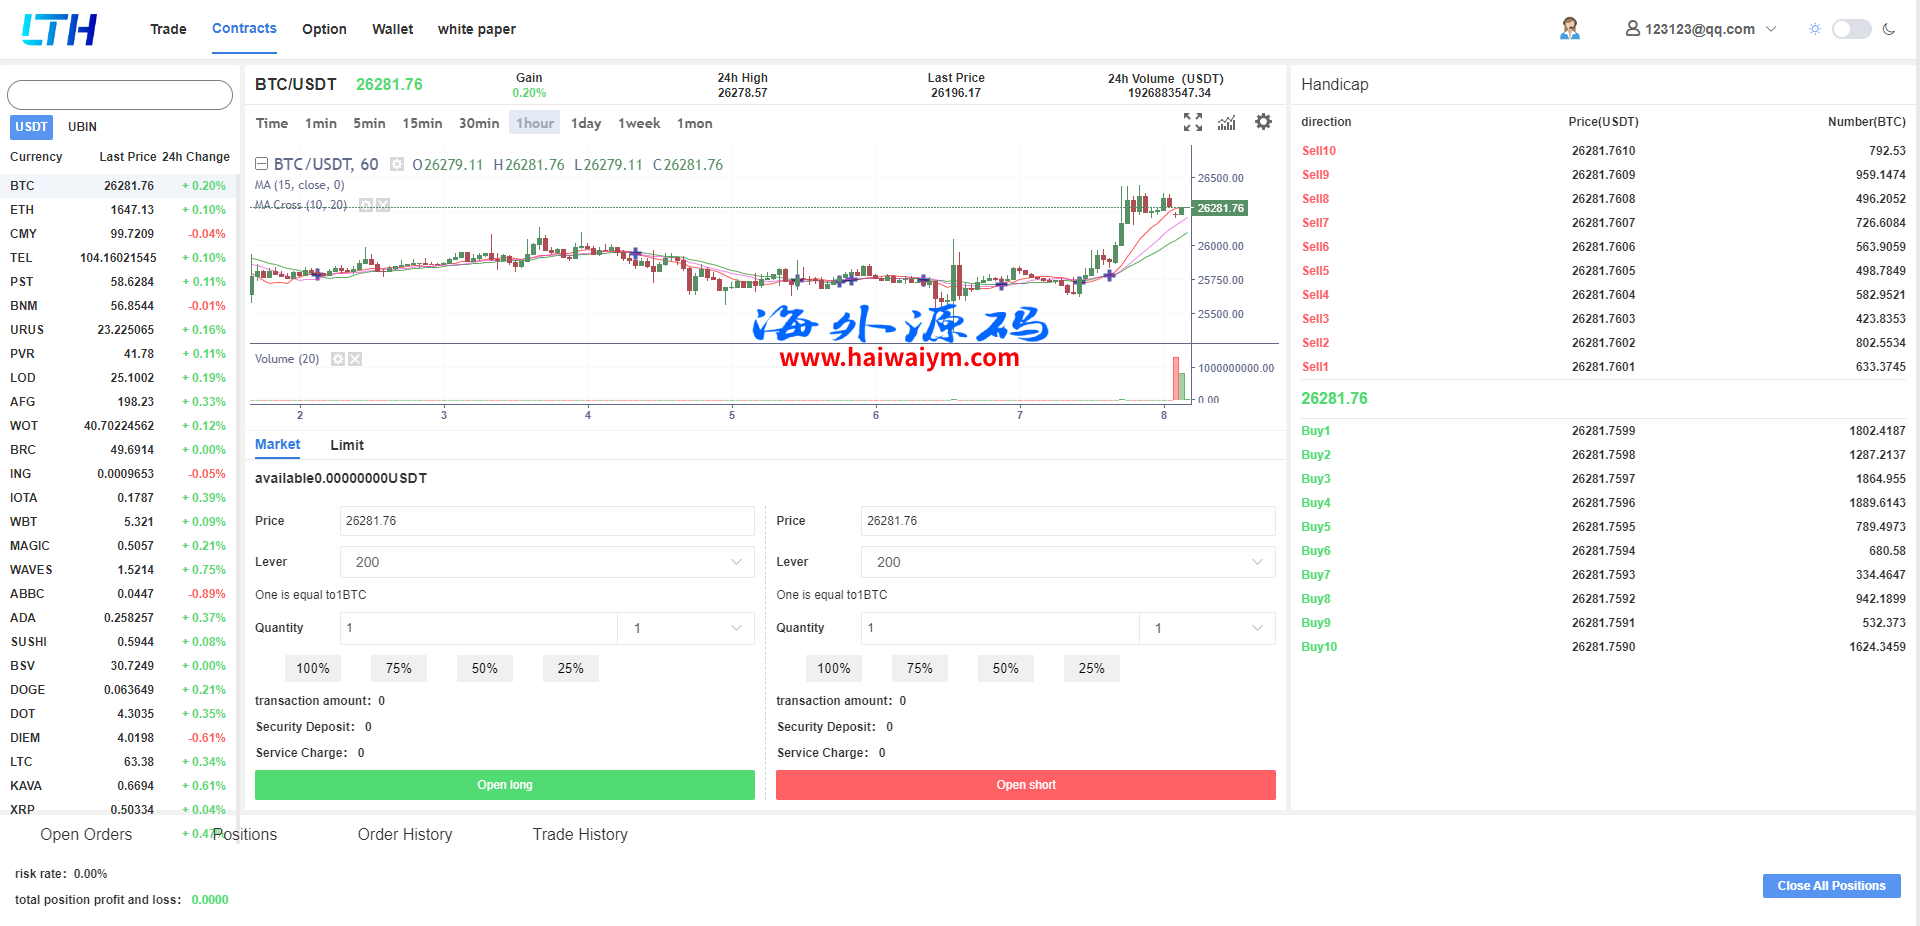Image resolution: width=1920 pixels, height=926 pixels.
Task: Toggle the light/dark theme switch
Action: [1851, 29]
